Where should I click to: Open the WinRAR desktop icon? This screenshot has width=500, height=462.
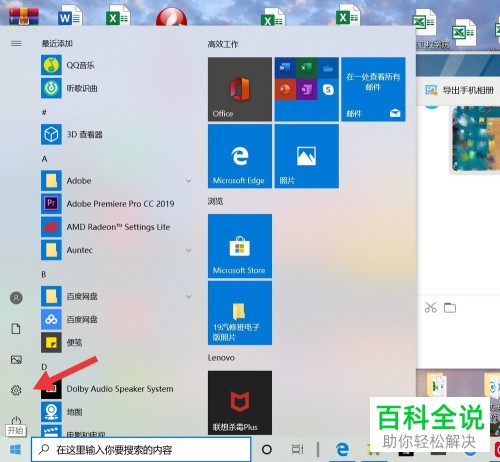point(24,16)
